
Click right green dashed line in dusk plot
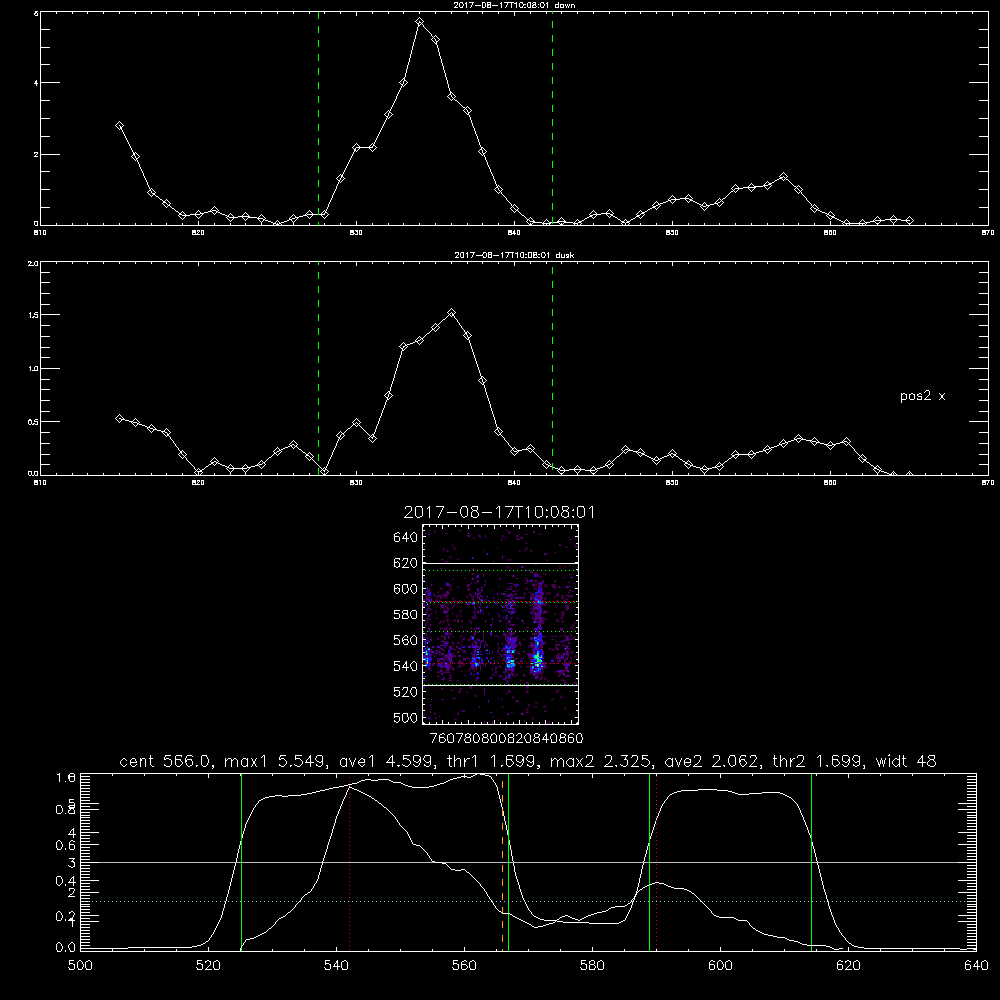click(x=552, y=368)
